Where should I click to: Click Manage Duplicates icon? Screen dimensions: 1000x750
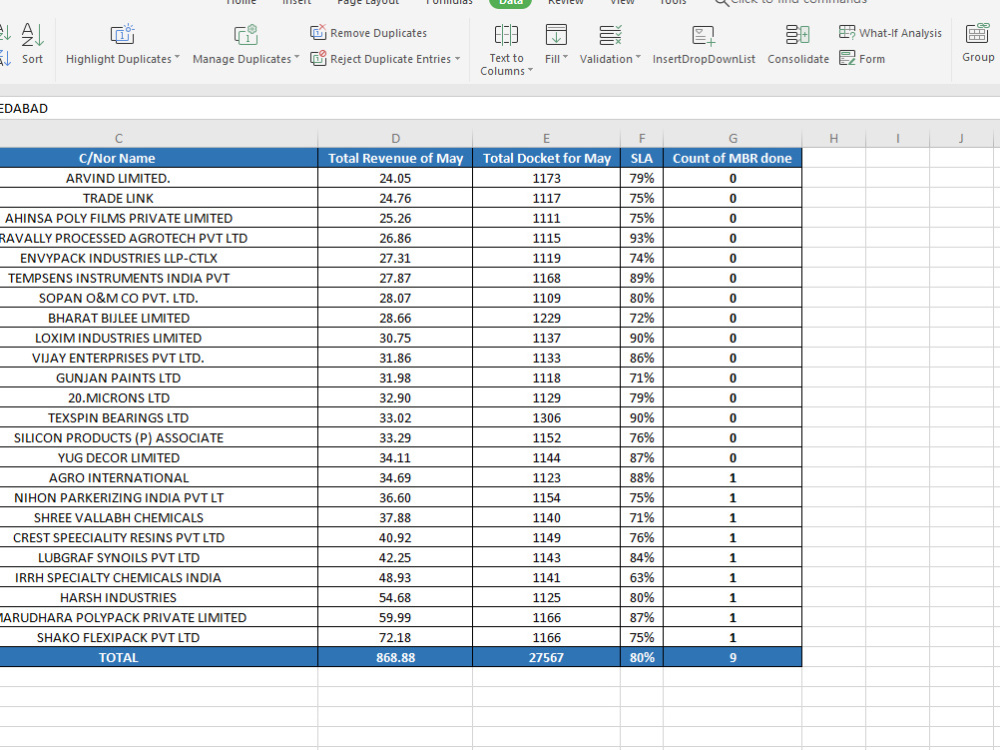(246, 34)
